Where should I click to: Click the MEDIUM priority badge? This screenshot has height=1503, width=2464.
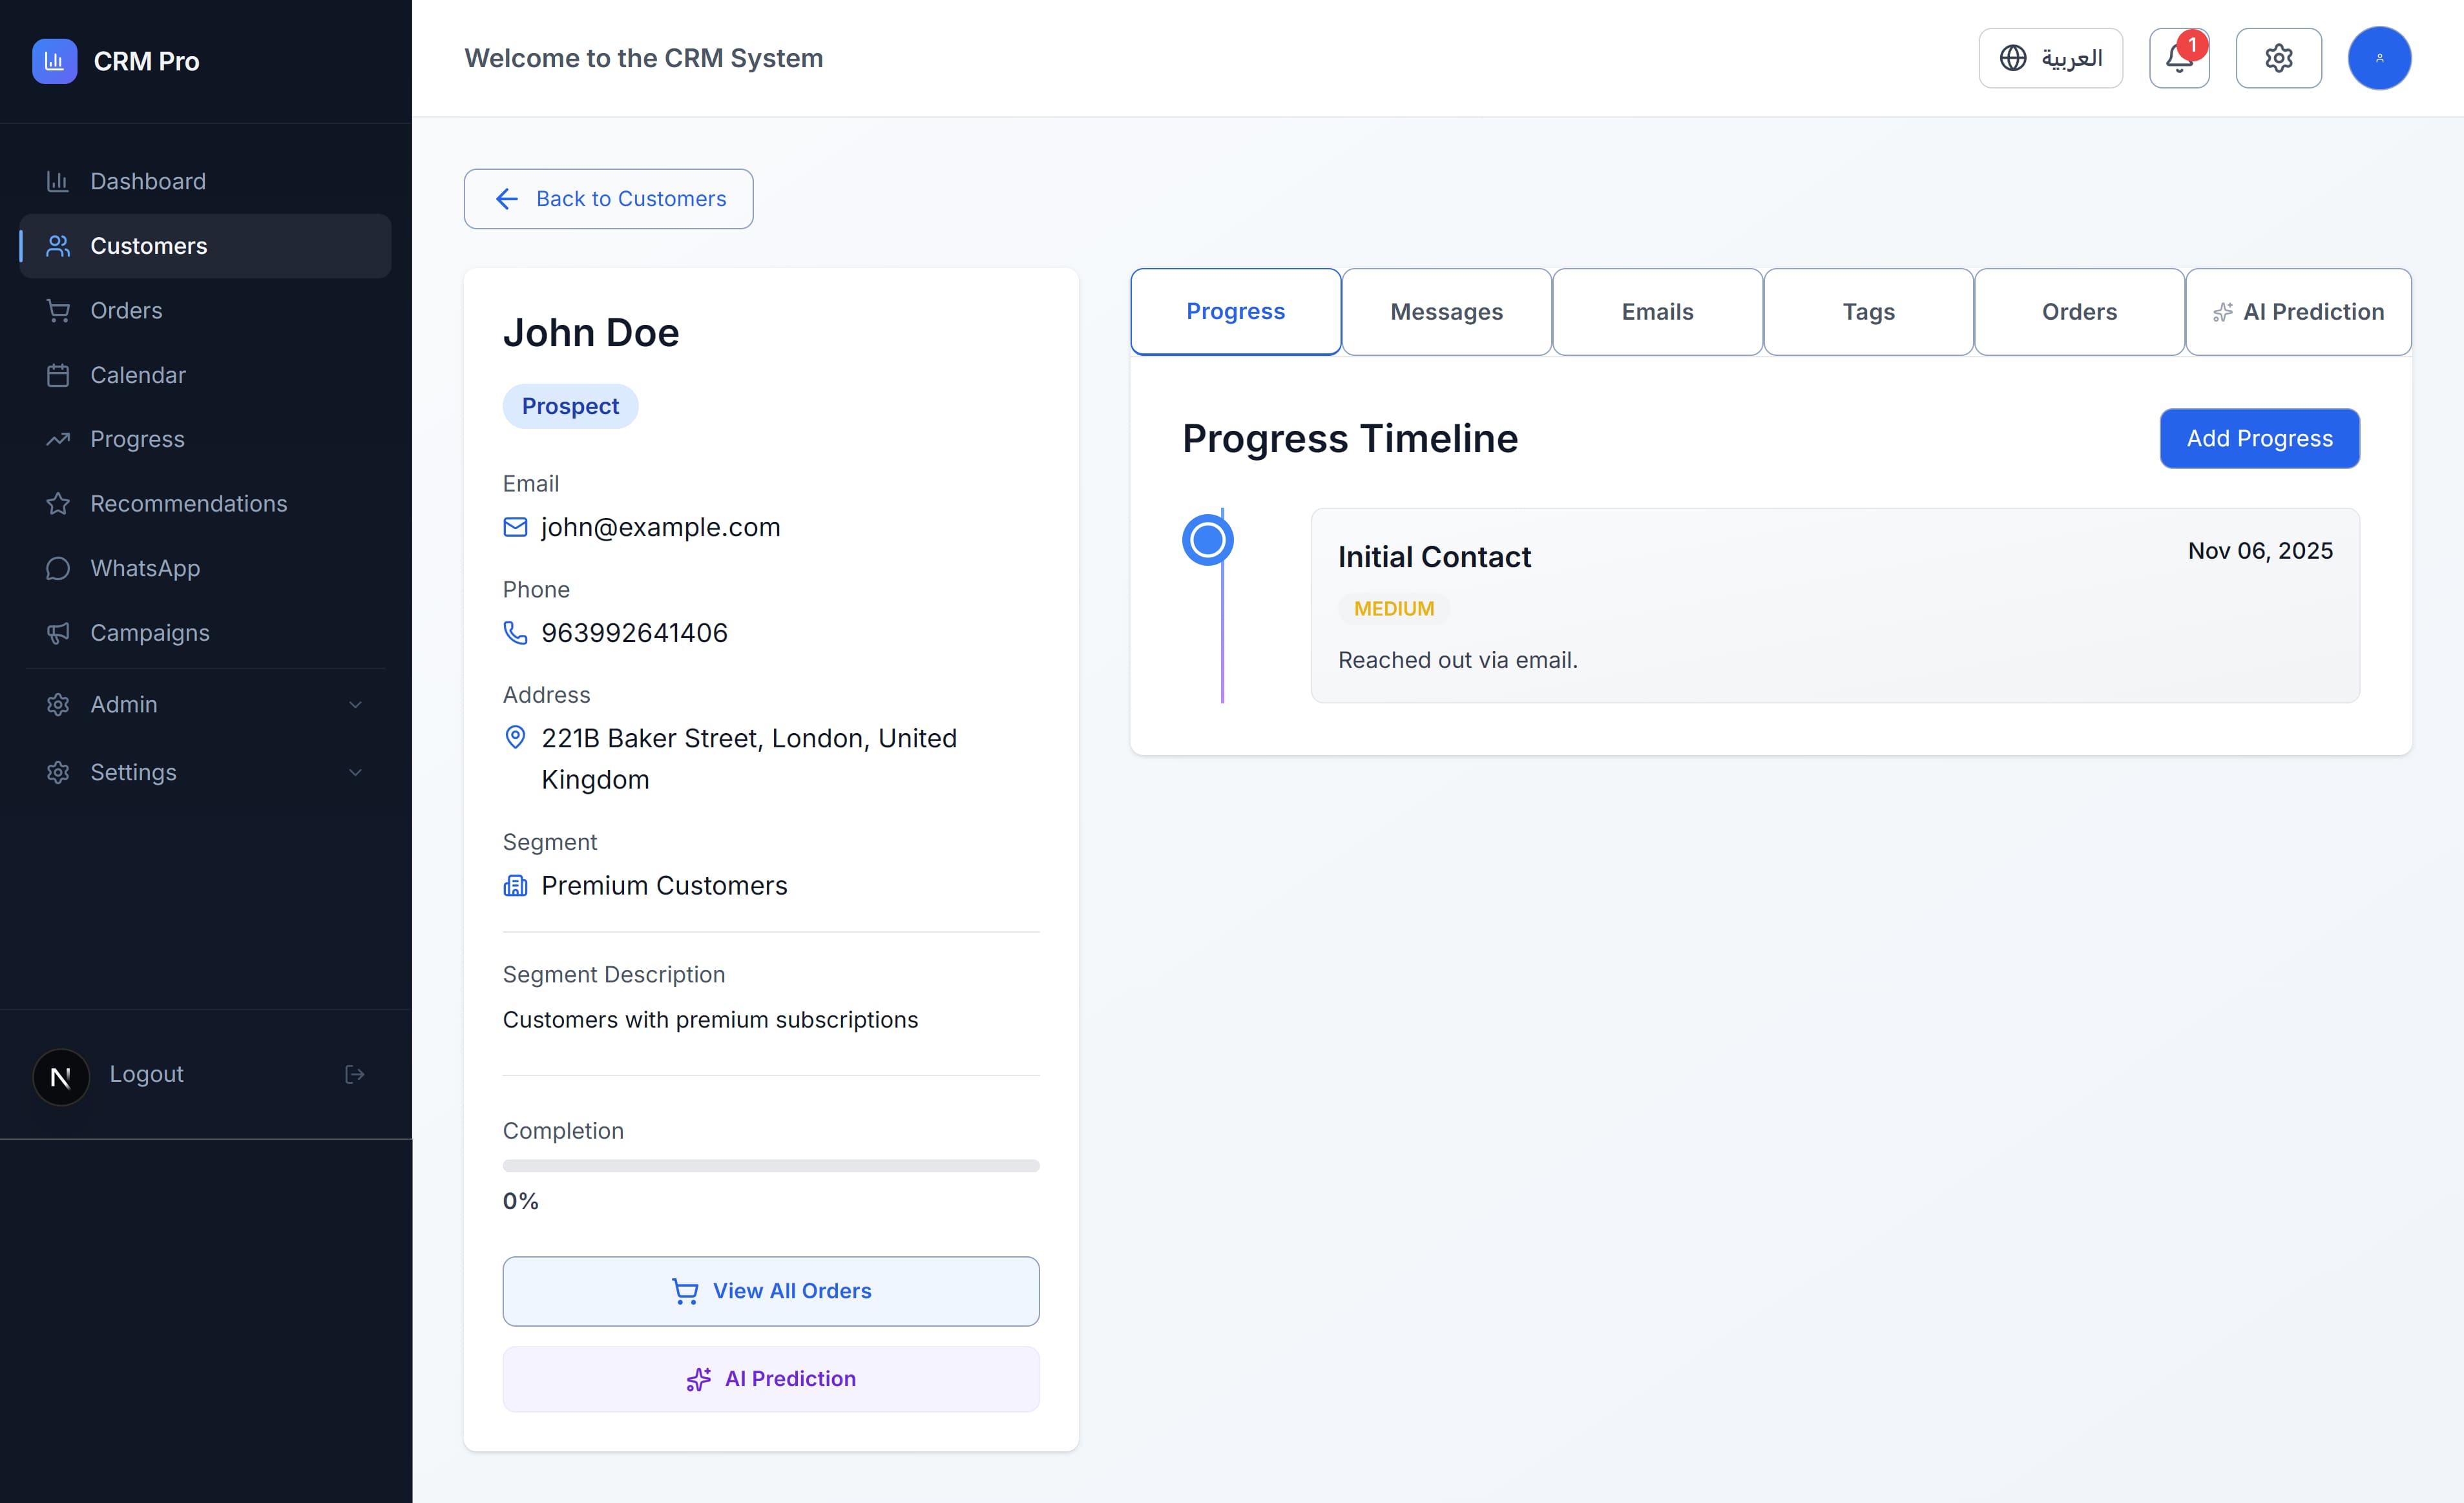[x=1393, y=609]
